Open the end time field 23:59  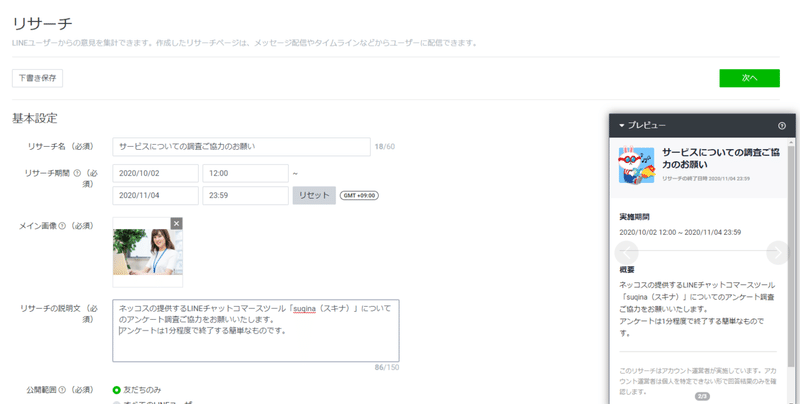click(x=245, y=195)
